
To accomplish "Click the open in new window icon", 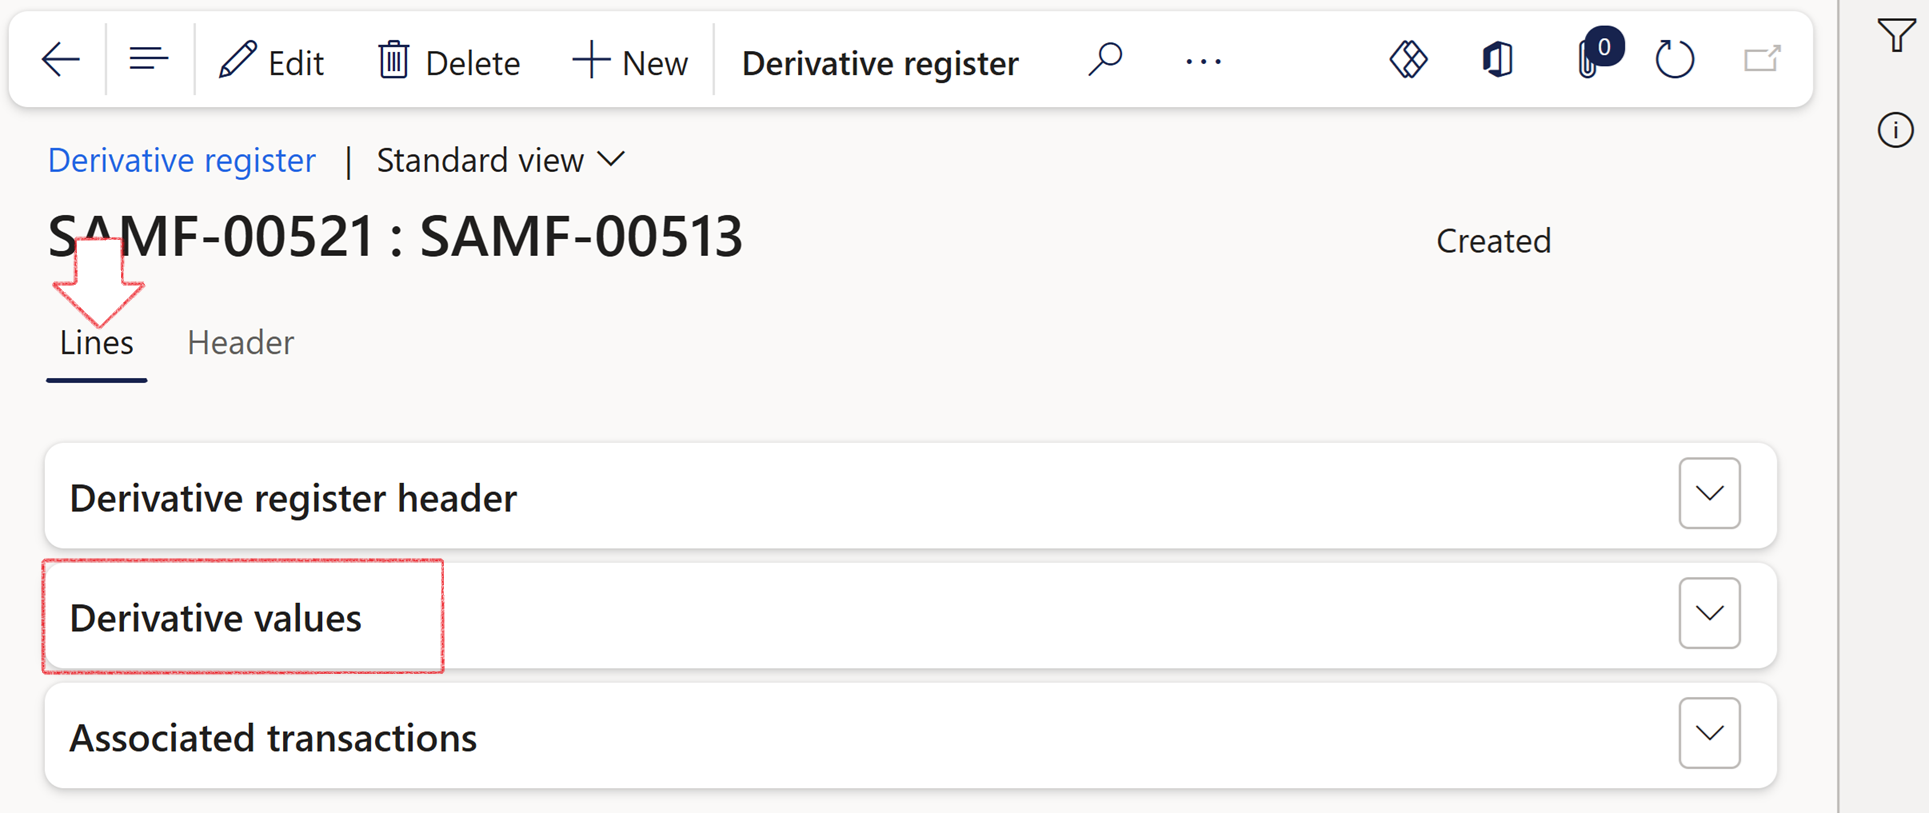I will (1762, 61).
